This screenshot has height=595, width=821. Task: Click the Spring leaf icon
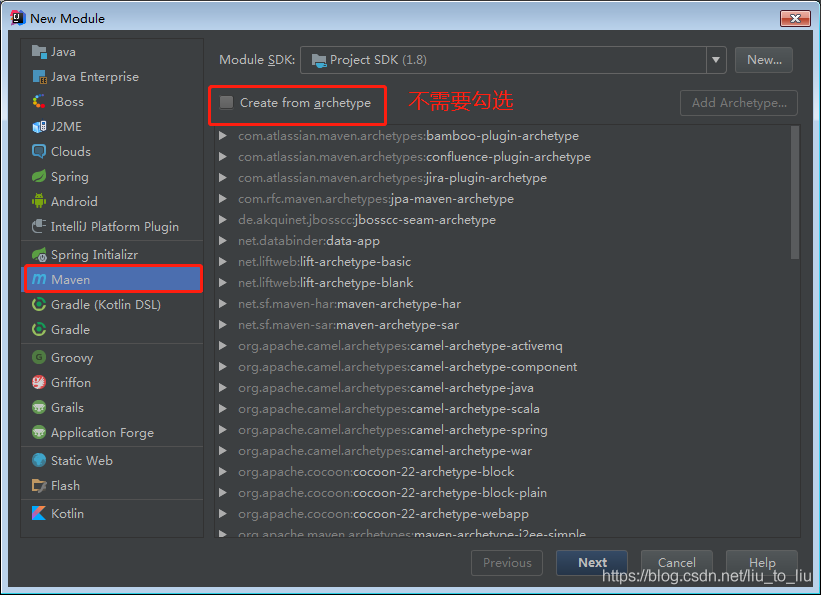[x=39, y=177]
